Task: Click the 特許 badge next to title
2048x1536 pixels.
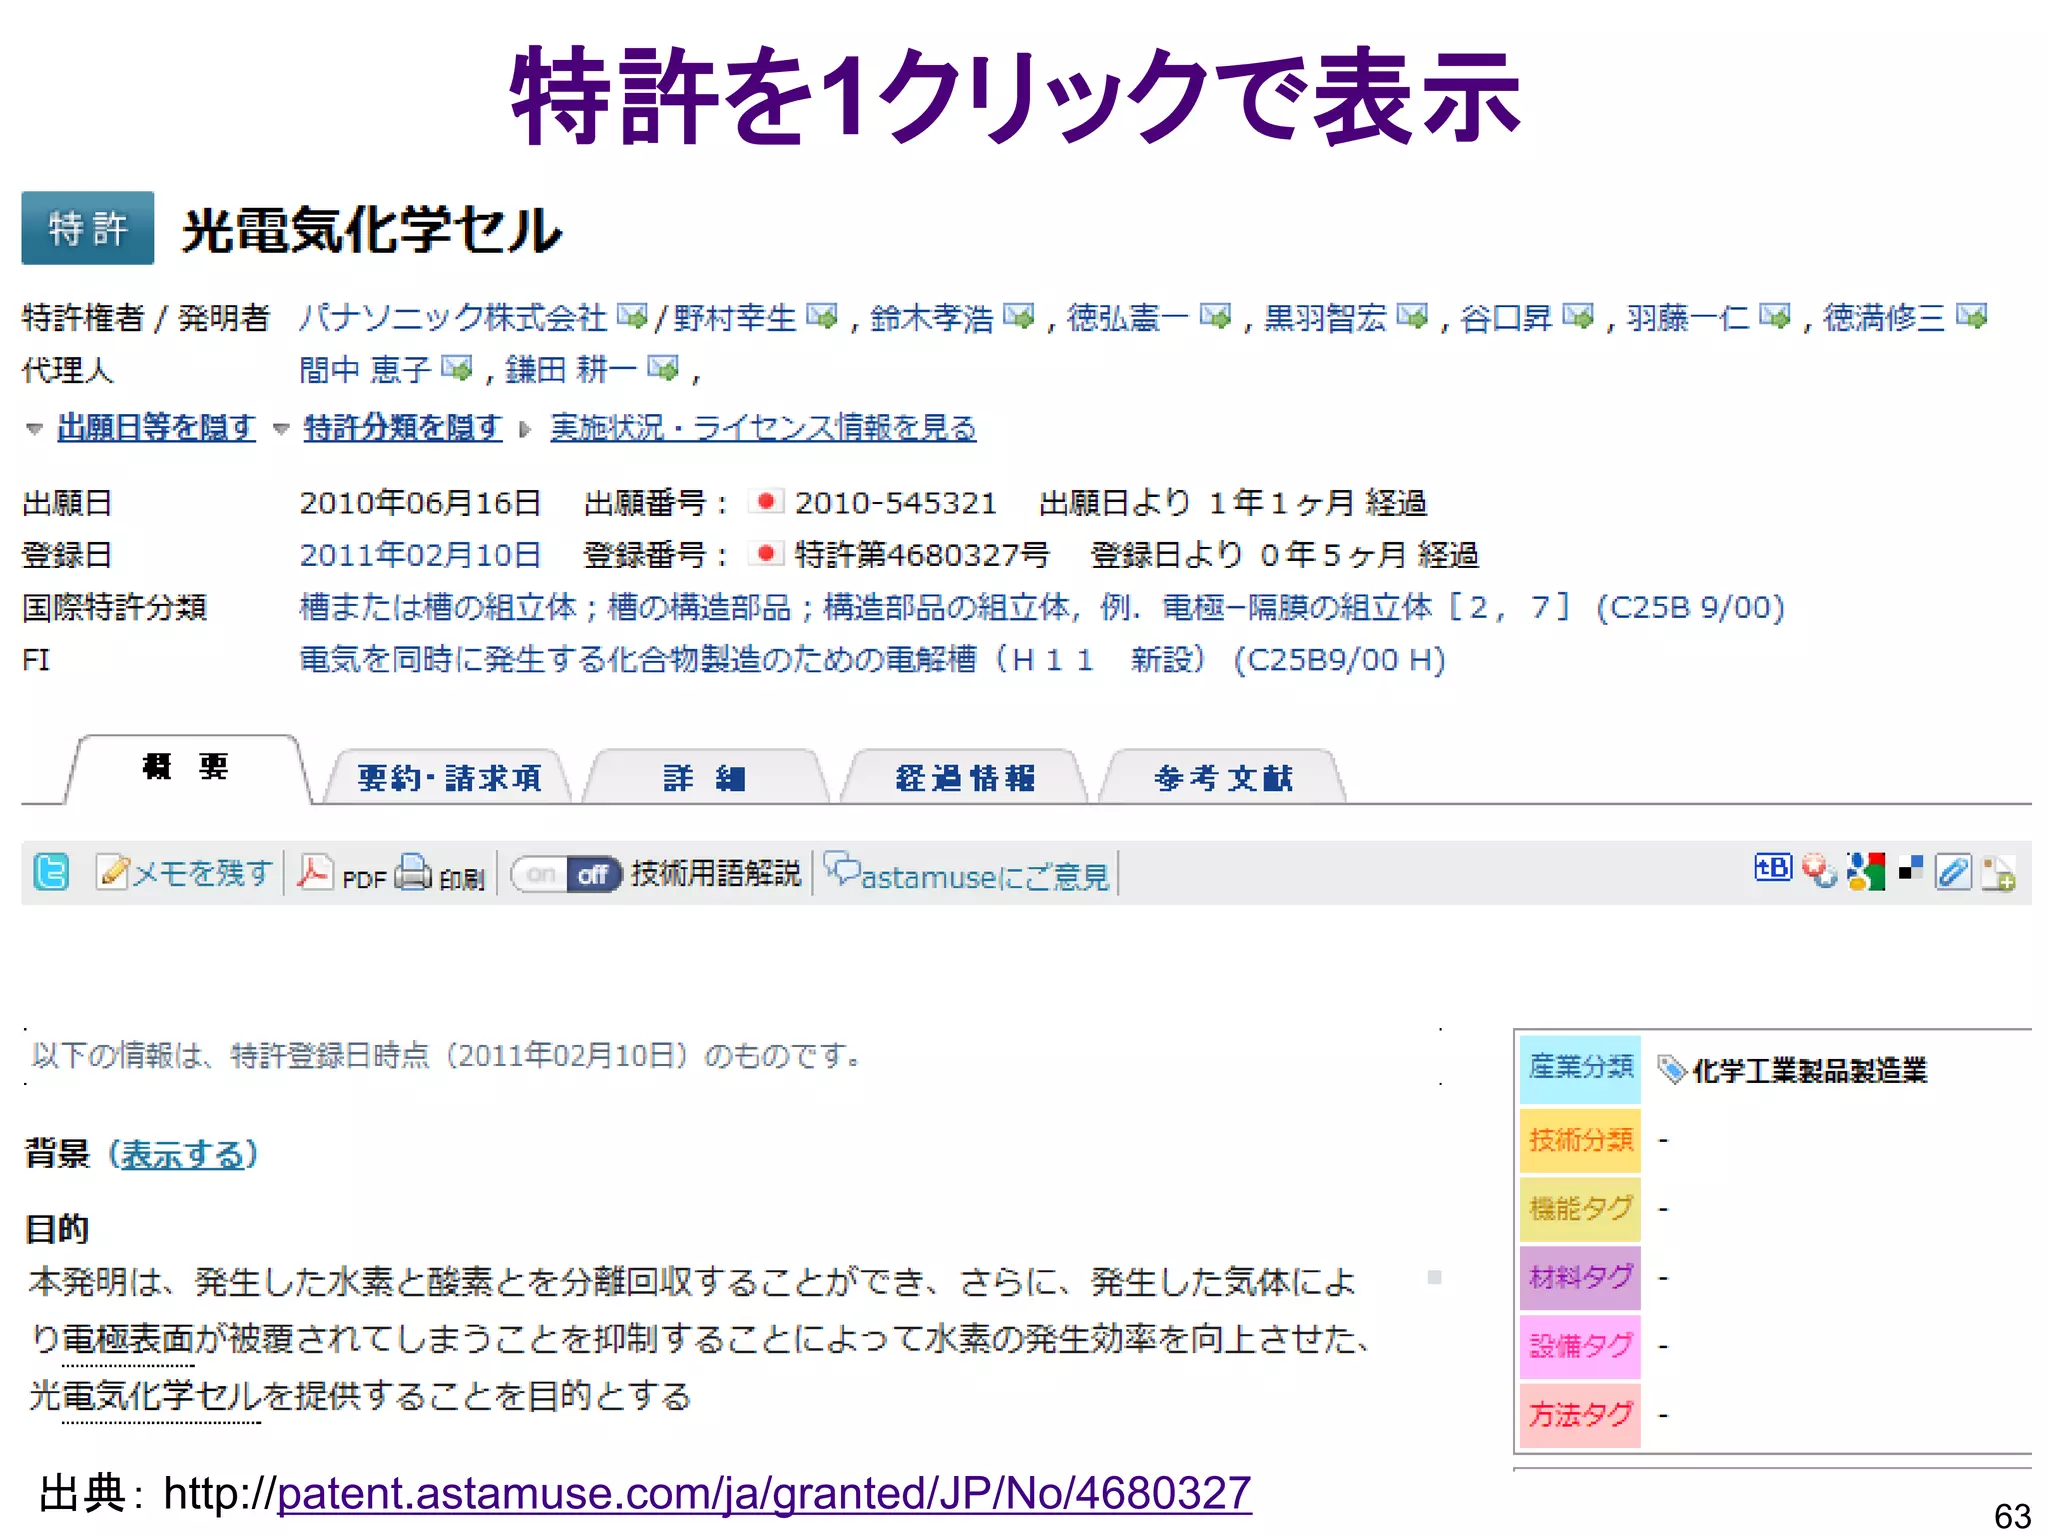Action: (x=88, y=228)
